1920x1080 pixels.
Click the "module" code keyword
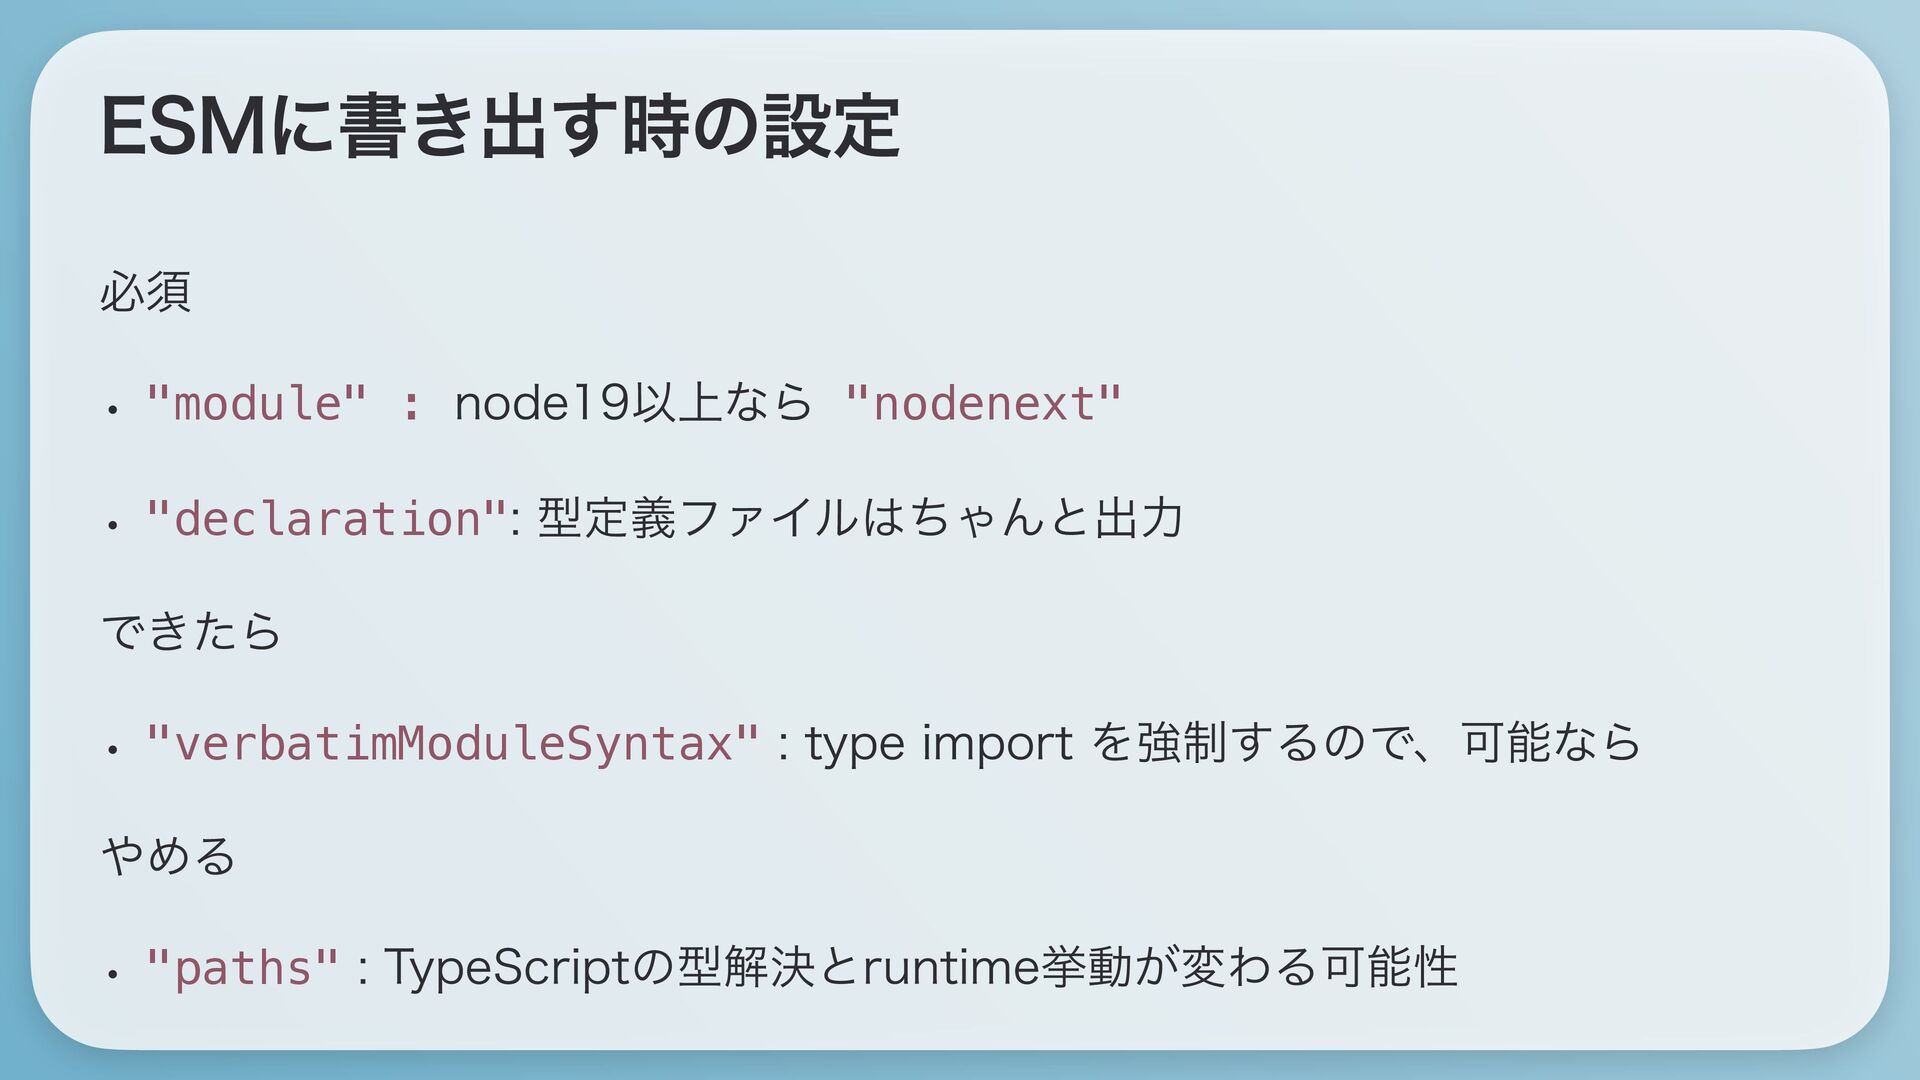256,404
